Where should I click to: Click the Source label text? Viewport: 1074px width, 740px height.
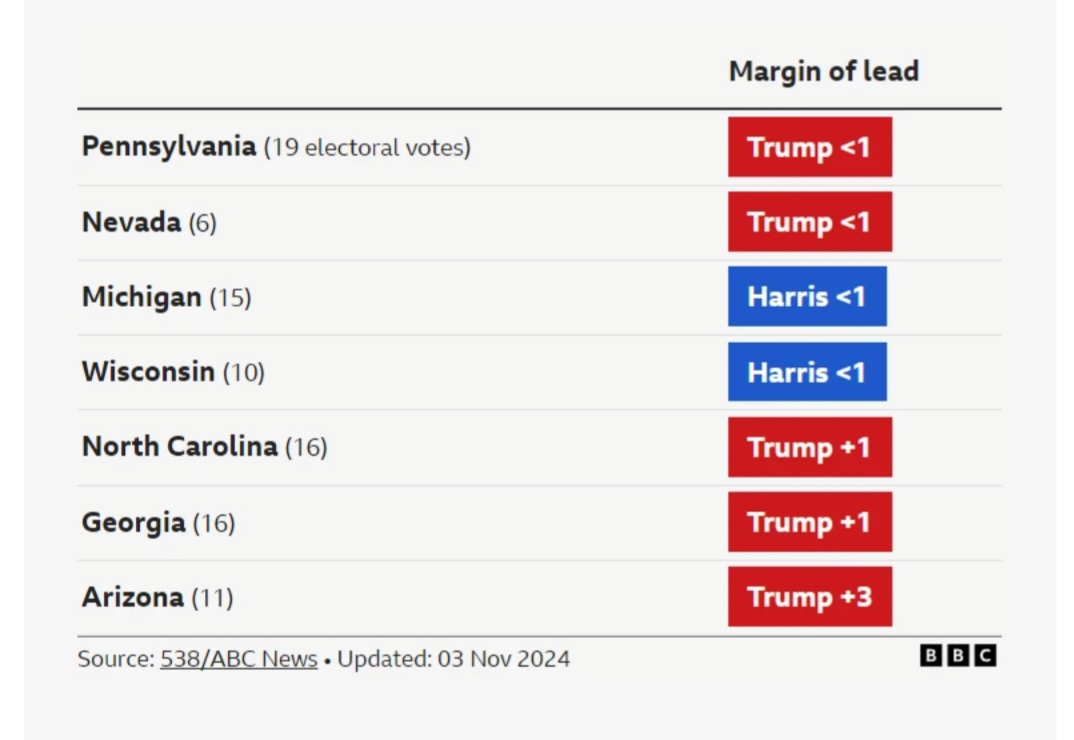pyautogui.click(x=116, y=658)
